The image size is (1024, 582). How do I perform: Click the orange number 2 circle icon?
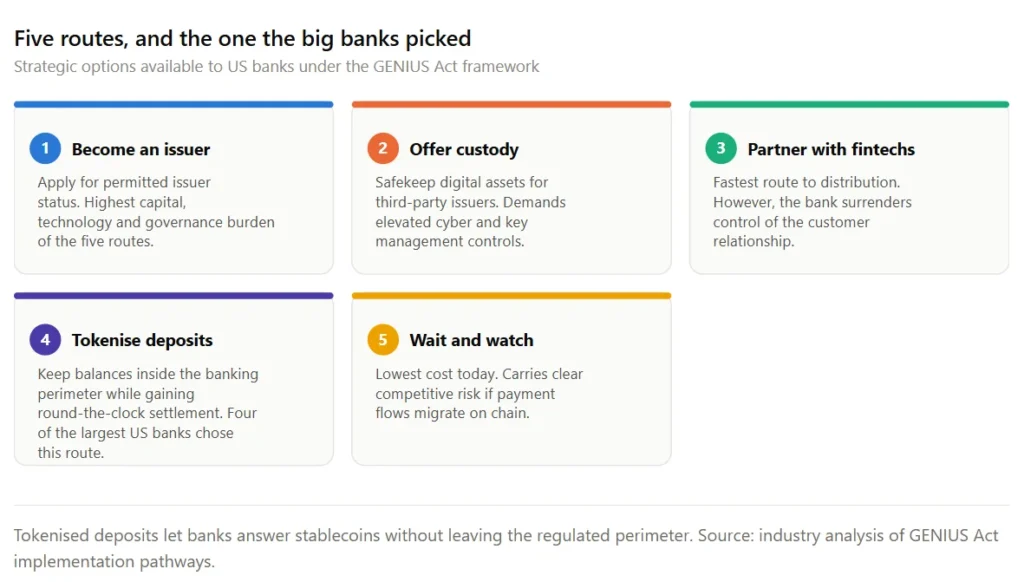(x=383, y=148)
